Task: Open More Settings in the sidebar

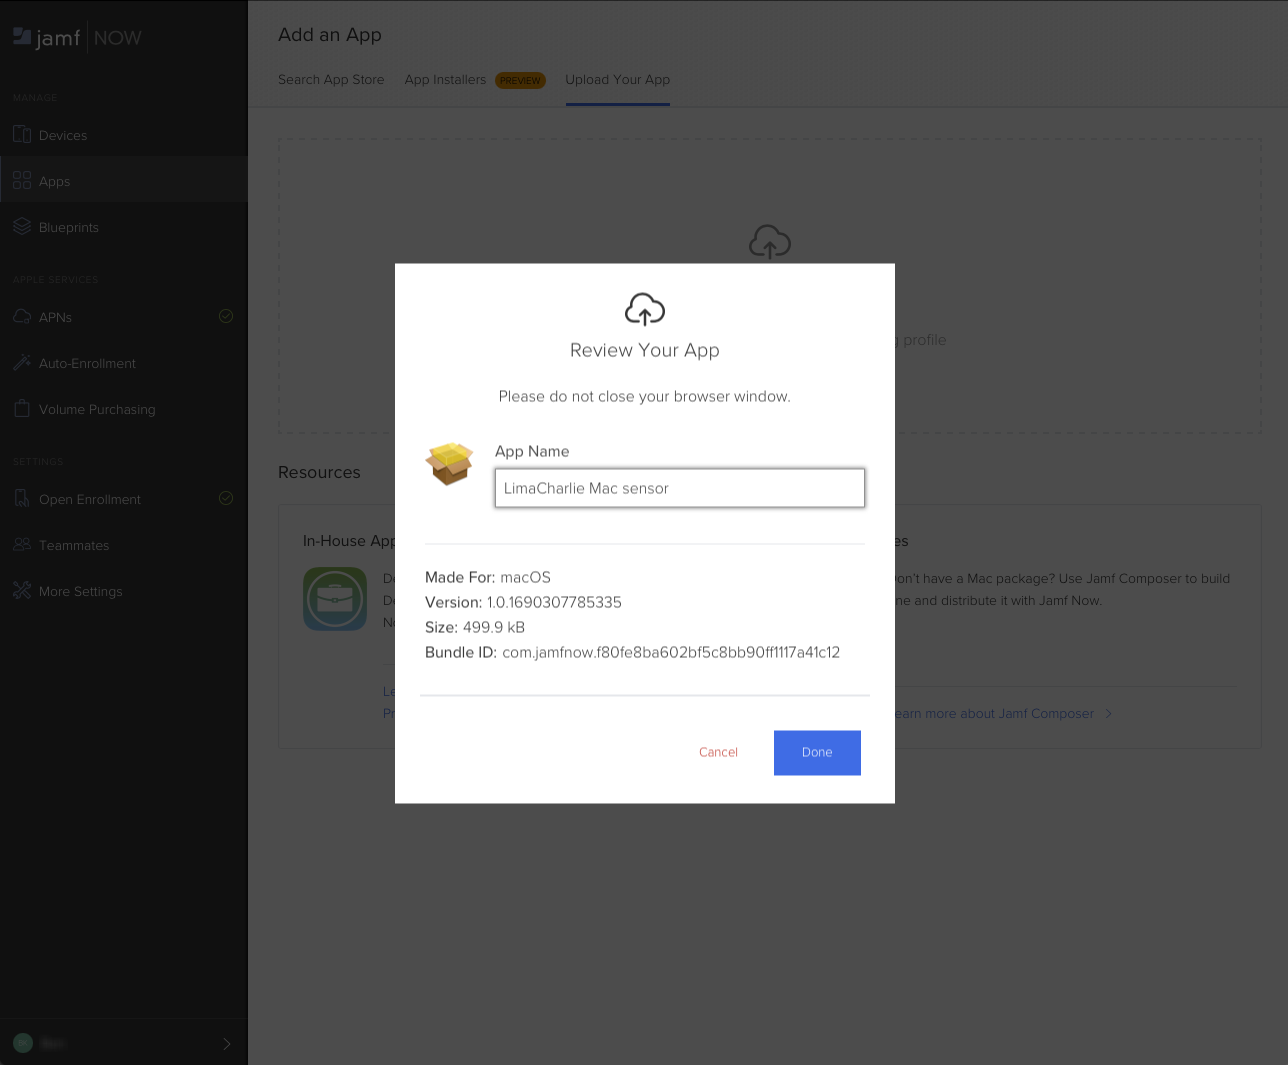Action: [80, 591]
